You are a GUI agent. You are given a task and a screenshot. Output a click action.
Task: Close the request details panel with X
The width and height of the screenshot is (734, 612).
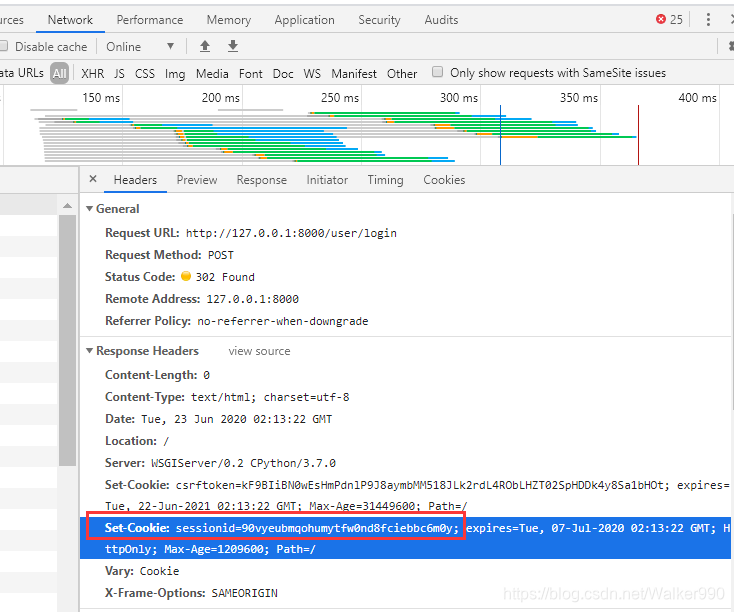tap(93, 179)
